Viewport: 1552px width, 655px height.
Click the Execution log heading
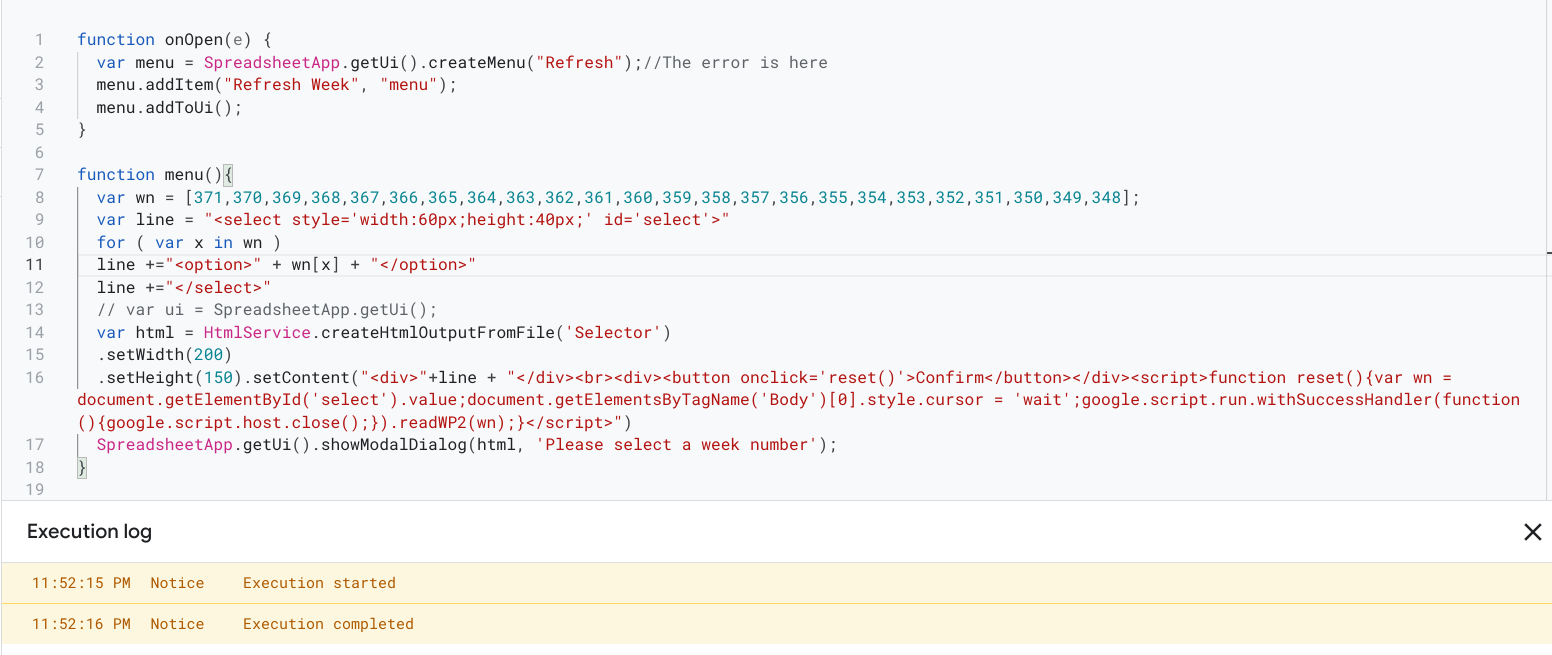coord(89,531)
